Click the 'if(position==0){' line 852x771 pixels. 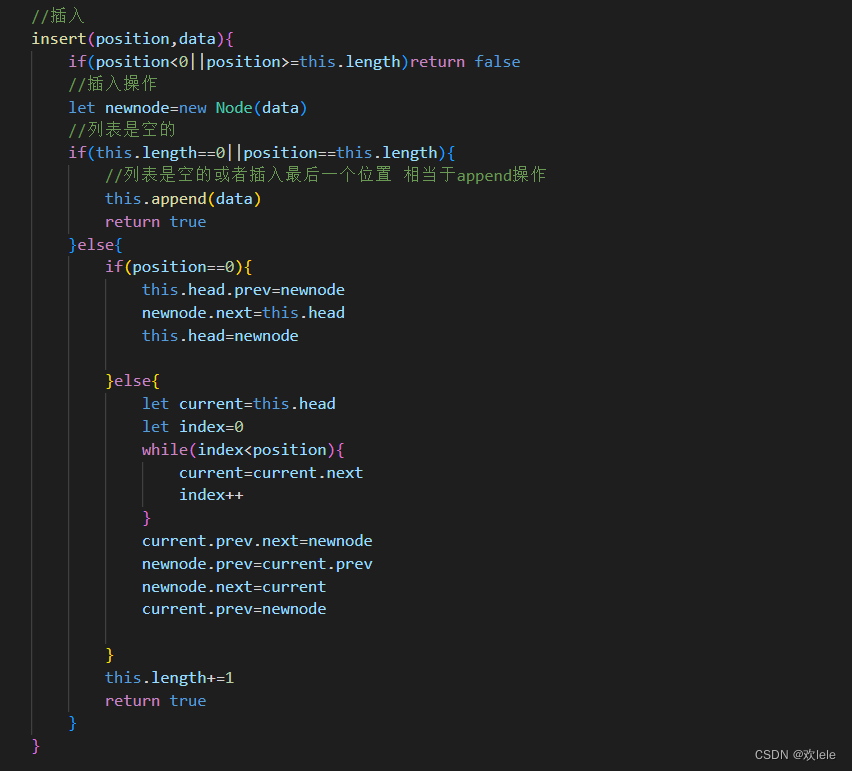click(179, 267)
